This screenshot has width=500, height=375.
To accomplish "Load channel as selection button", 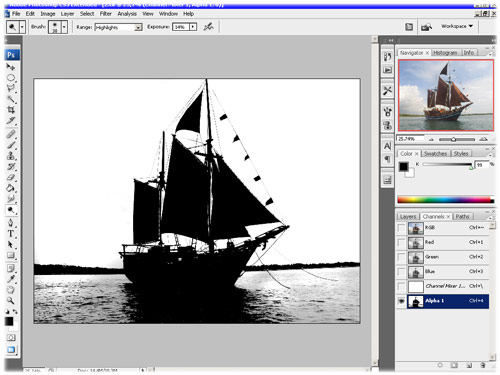I will point(440,365).
